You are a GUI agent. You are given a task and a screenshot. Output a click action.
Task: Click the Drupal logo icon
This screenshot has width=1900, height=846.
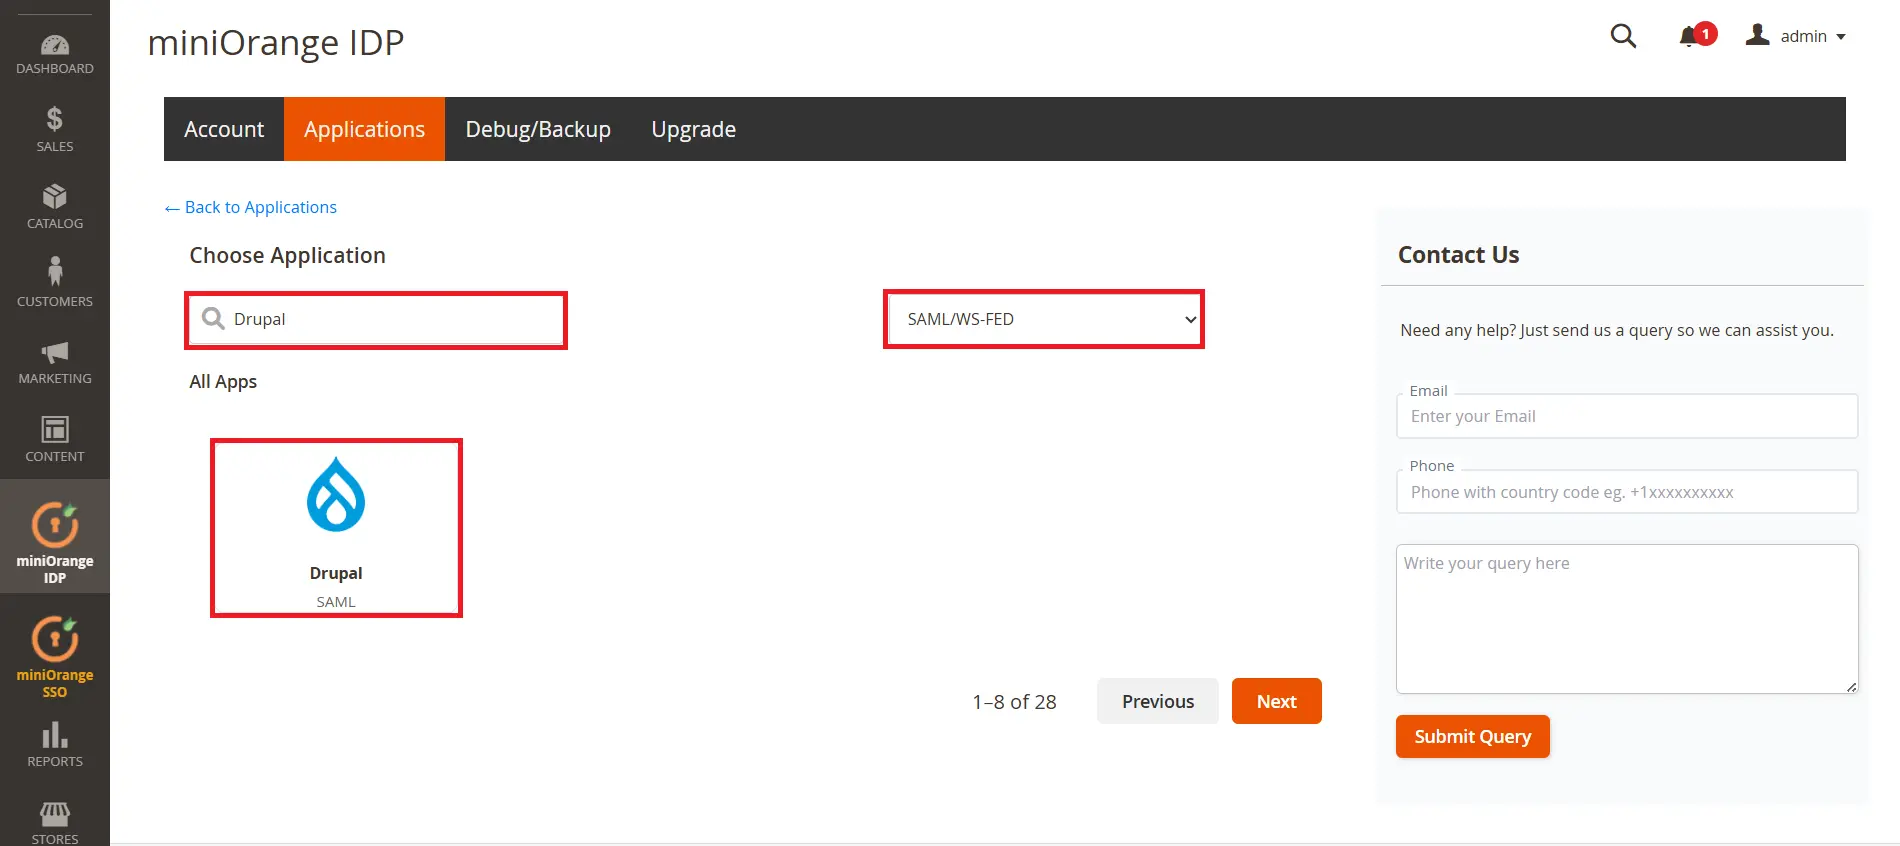[x=336, y=495]
